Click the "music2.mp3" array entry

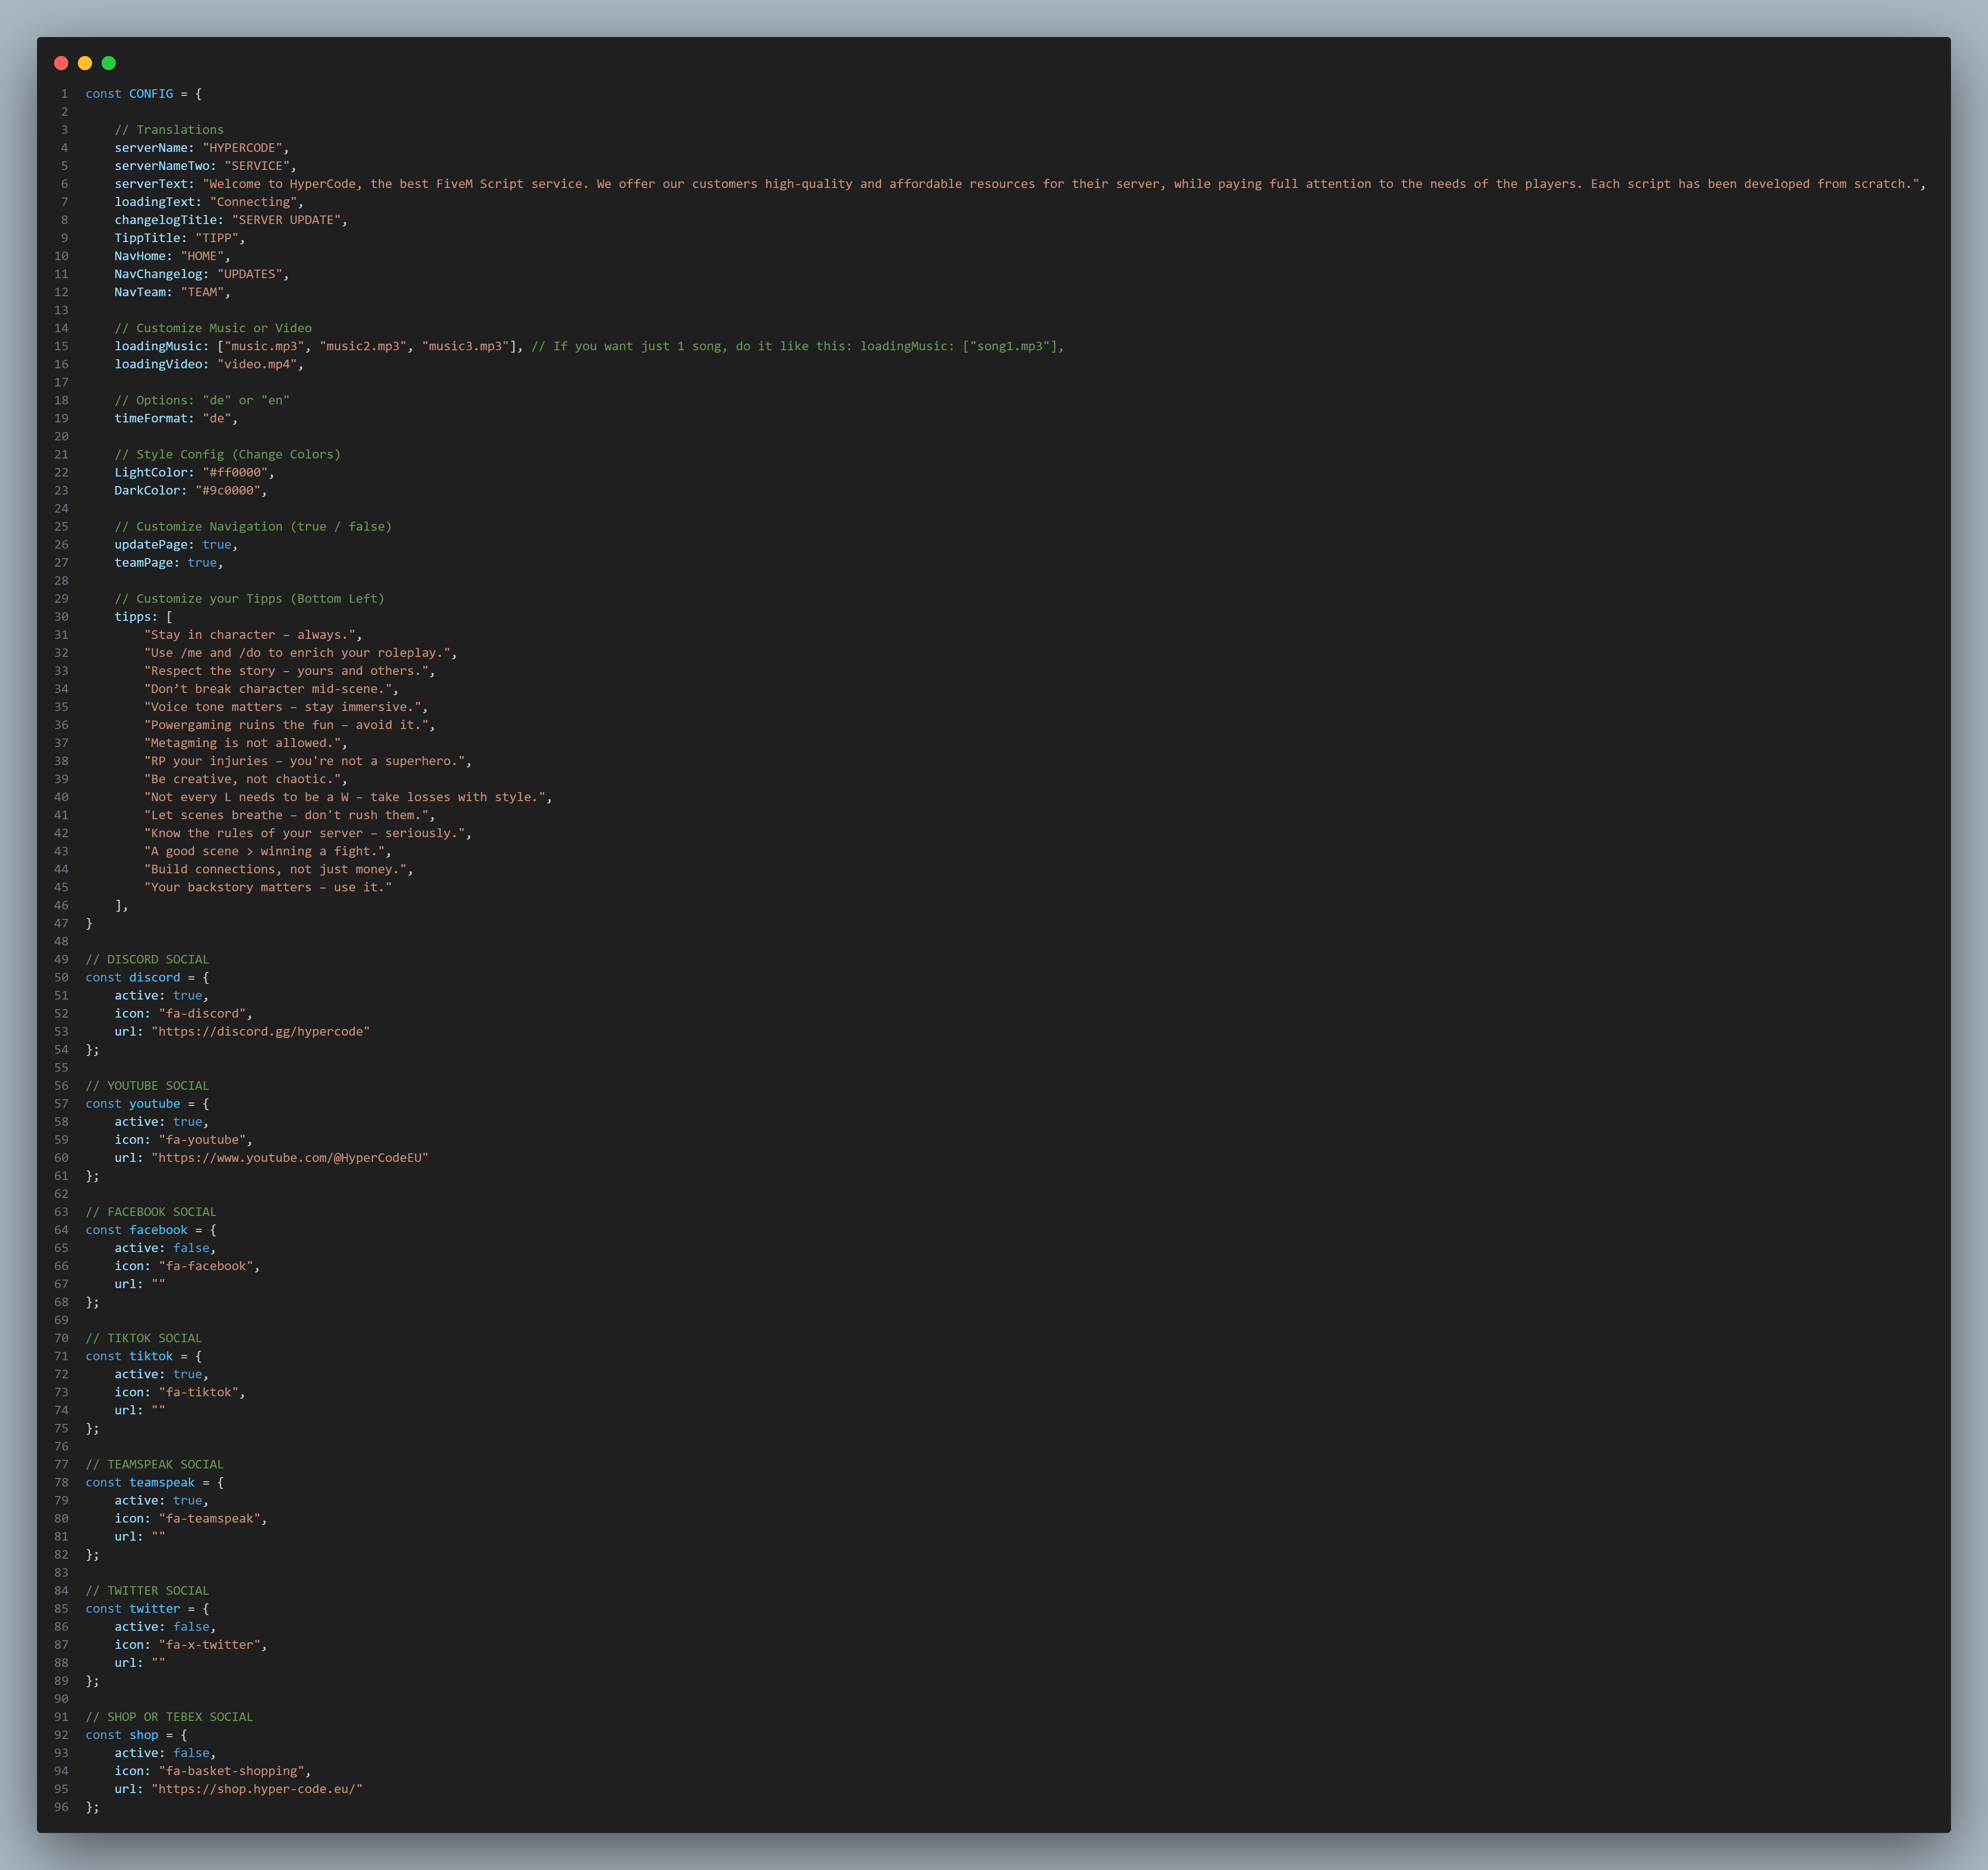pyautogui.click(x=363, y=346)
